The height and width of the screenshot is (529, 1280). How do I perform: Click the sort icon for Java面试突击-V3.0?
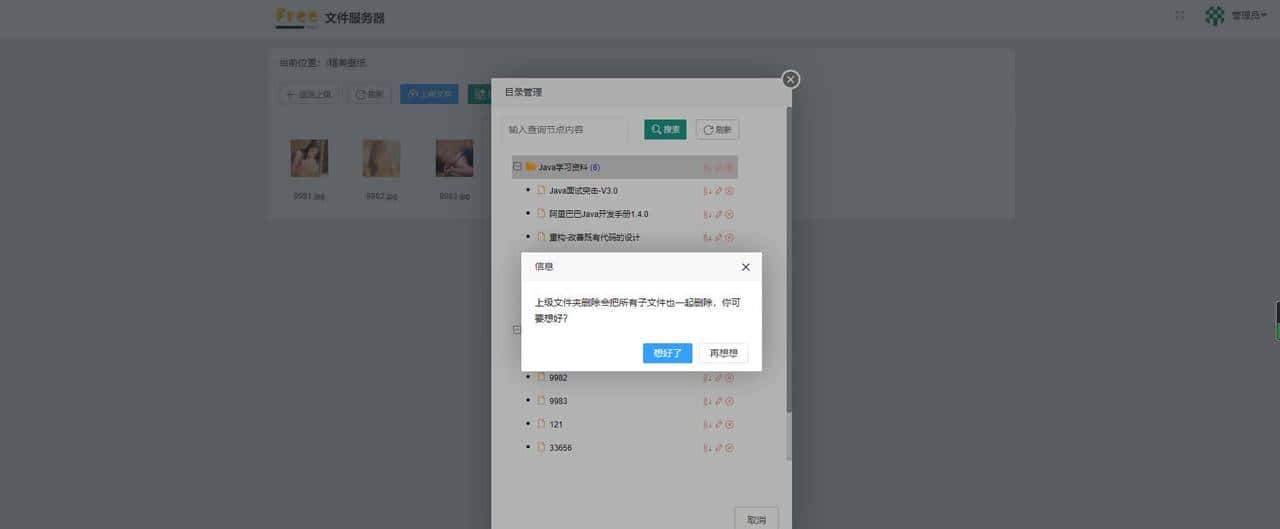[707, 190]
